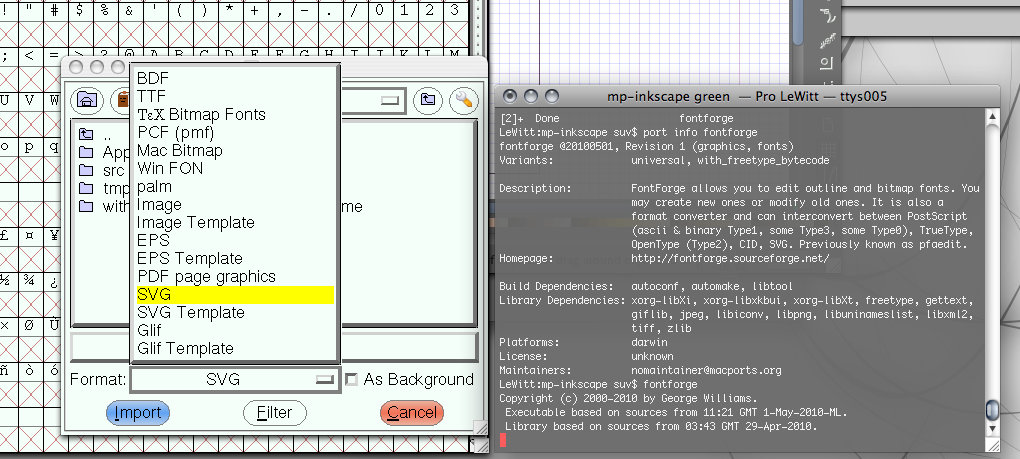Click 'nomaintainer@macports.org' in the terminal
Viewport: 1020px width, 459px height.
click(x=706, y=371)
